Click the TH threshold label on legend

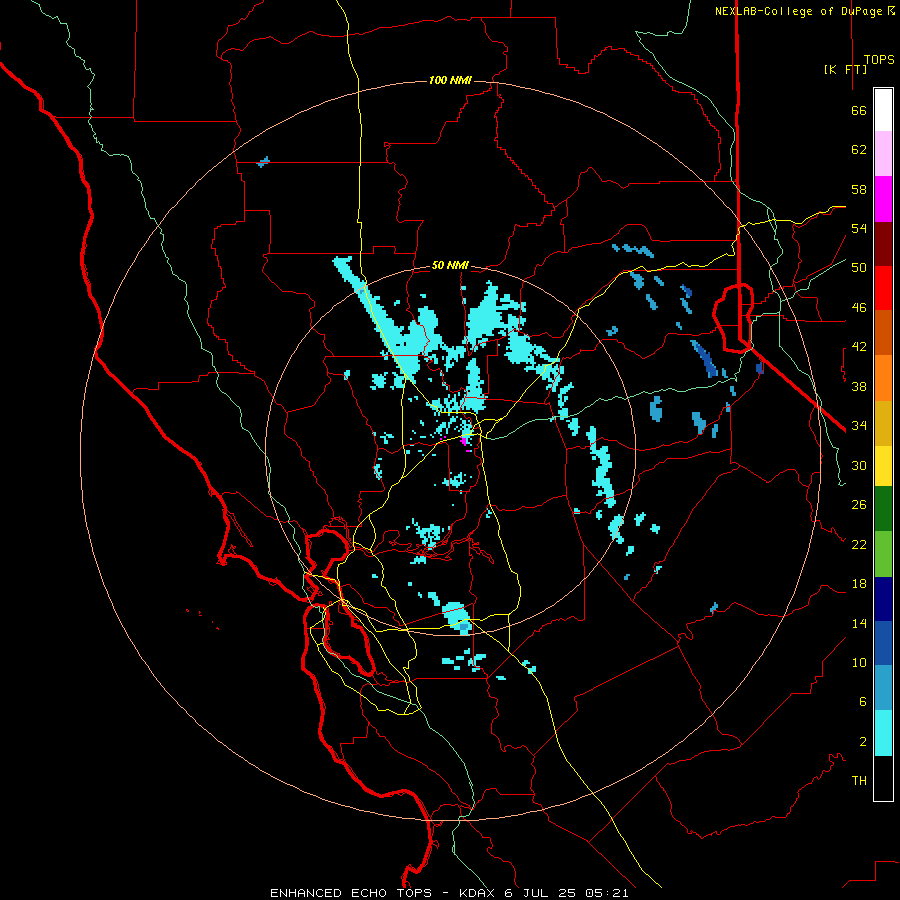(x=859, y=781)
